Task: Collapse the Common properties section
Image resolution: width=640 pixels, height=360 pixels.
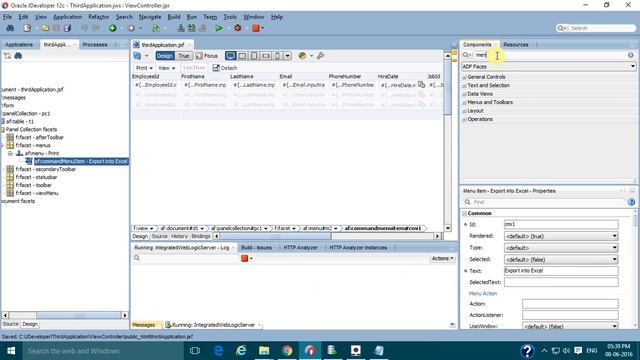Action: point(464,213)
